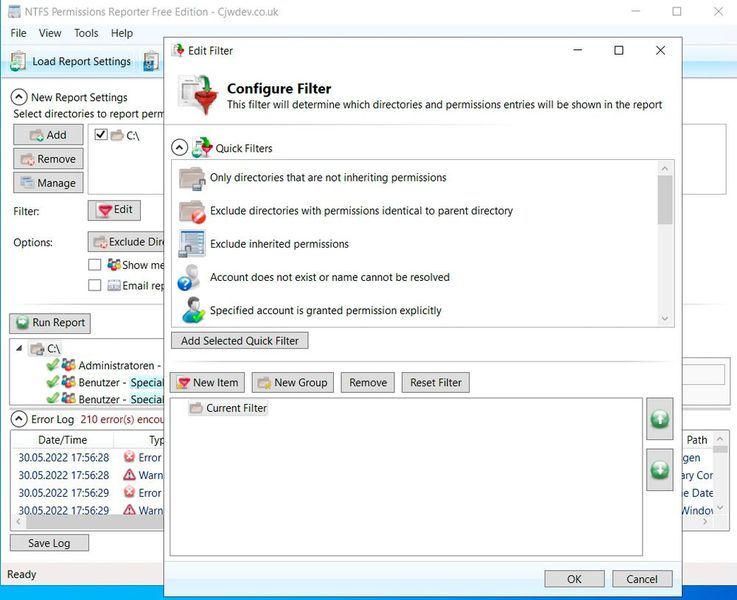Click the Quick Filters scrollbar up arrow
The width and height of the screenshot is (737, 600).
click(x=665, y=168)
